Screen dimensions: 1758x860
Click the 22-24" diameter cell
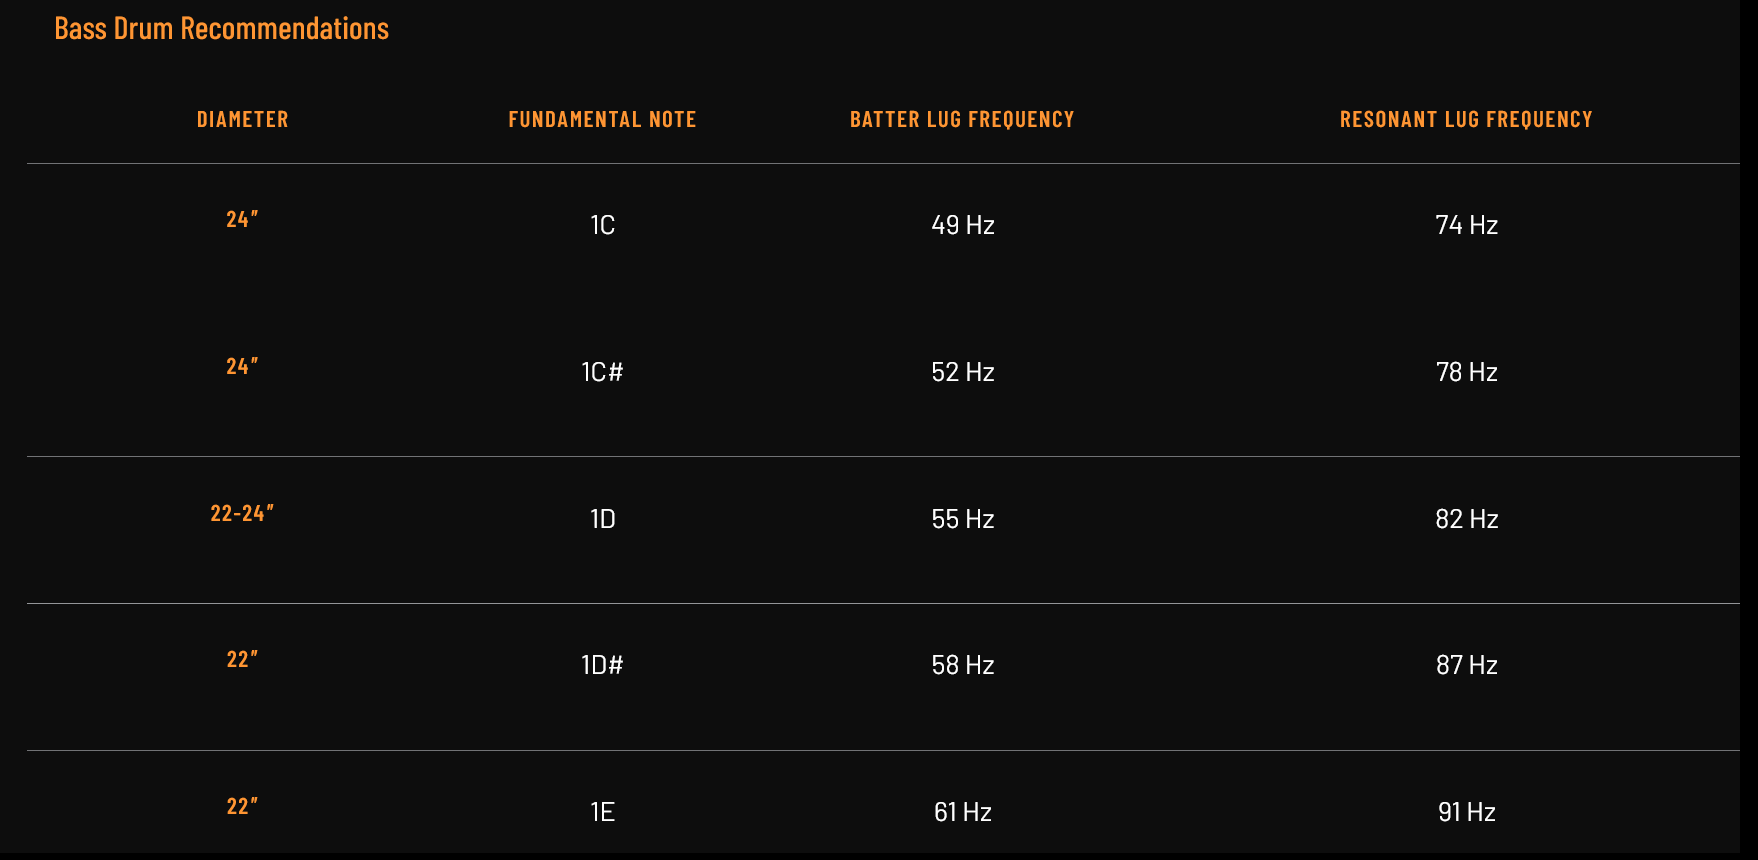coord(242,513)
